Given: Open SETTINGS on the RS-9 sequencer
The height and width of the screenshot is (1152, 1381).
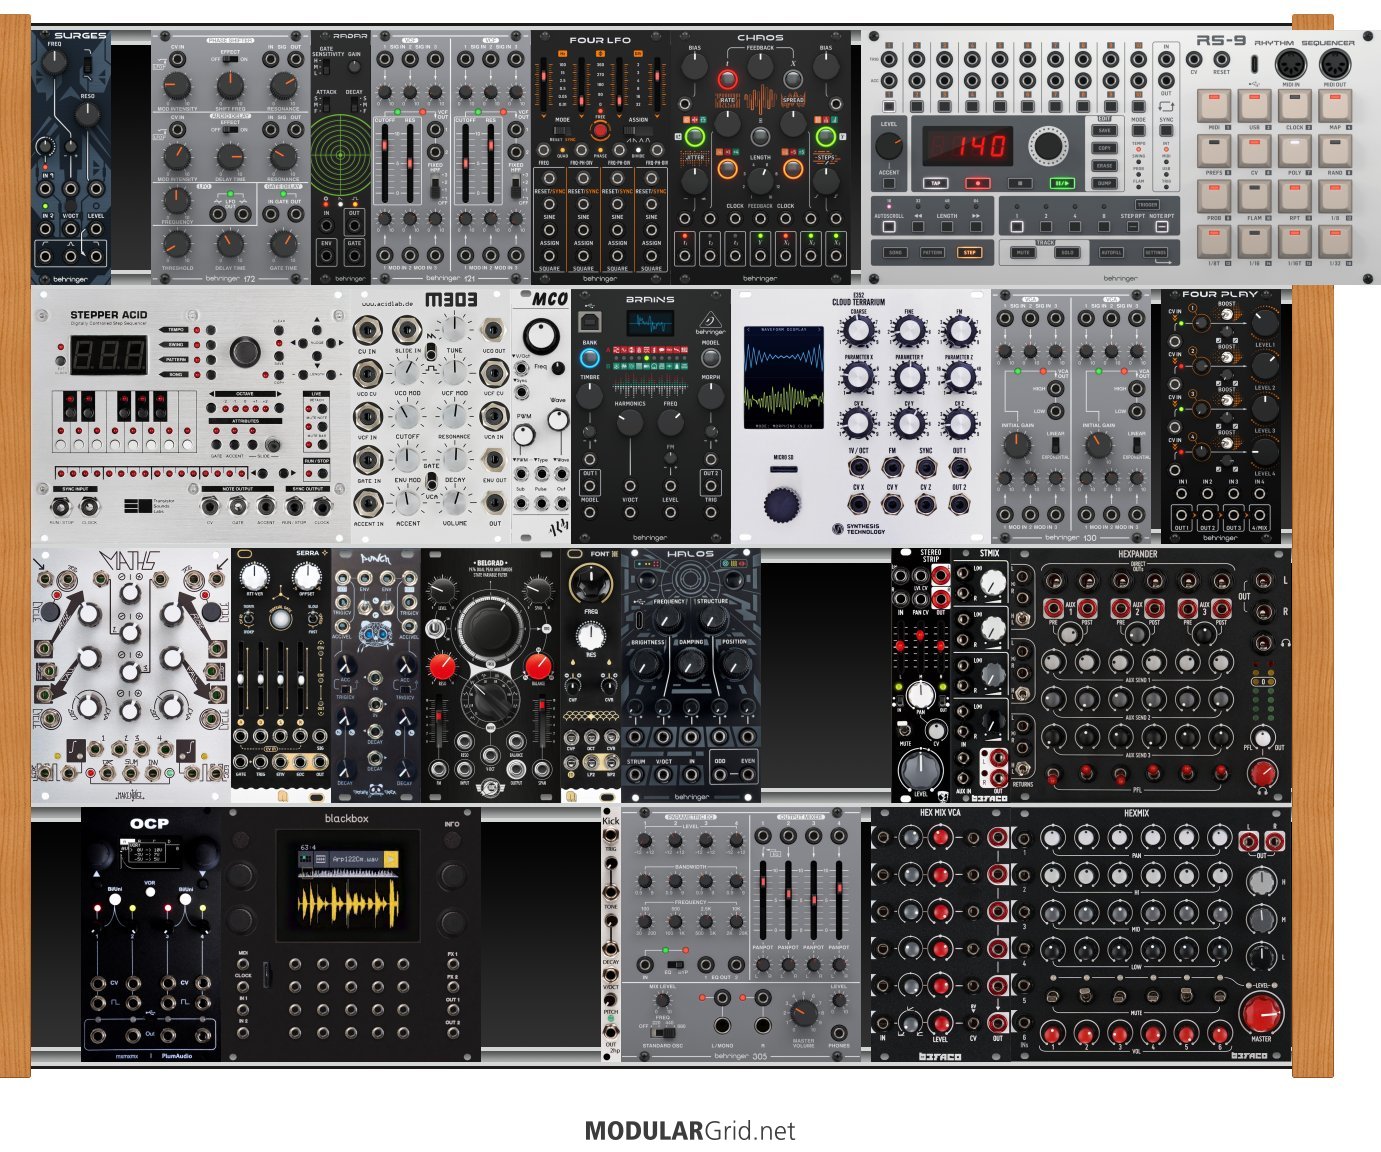Looking at the screenshot, I should 1155,253.
